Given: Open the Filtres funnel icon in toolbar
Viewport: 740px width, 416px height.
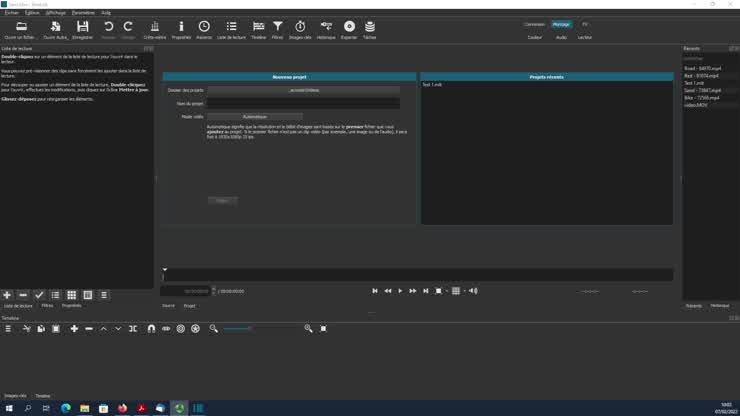Looking at the screenshot, I should pyautogui.click(x=277, y=27).
